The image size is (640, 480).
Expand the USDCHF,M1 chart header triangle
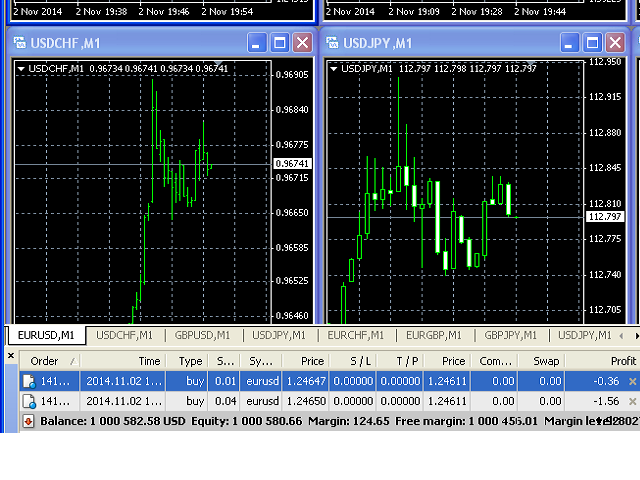coord(21,68)
